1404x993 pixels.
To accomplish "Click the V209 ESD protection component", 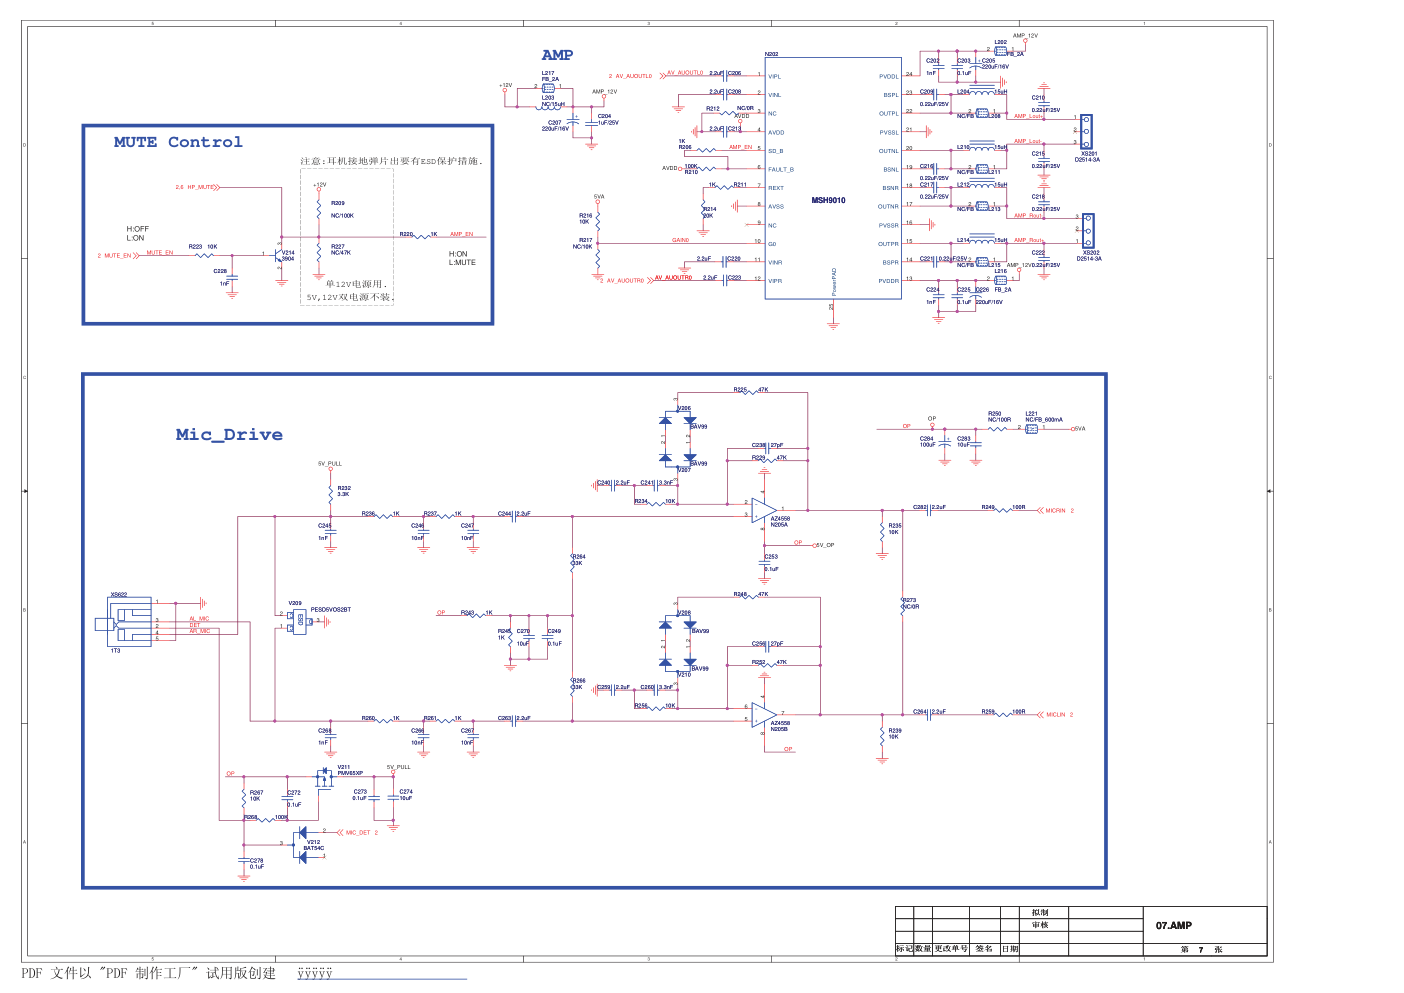I will coord(299,622).
